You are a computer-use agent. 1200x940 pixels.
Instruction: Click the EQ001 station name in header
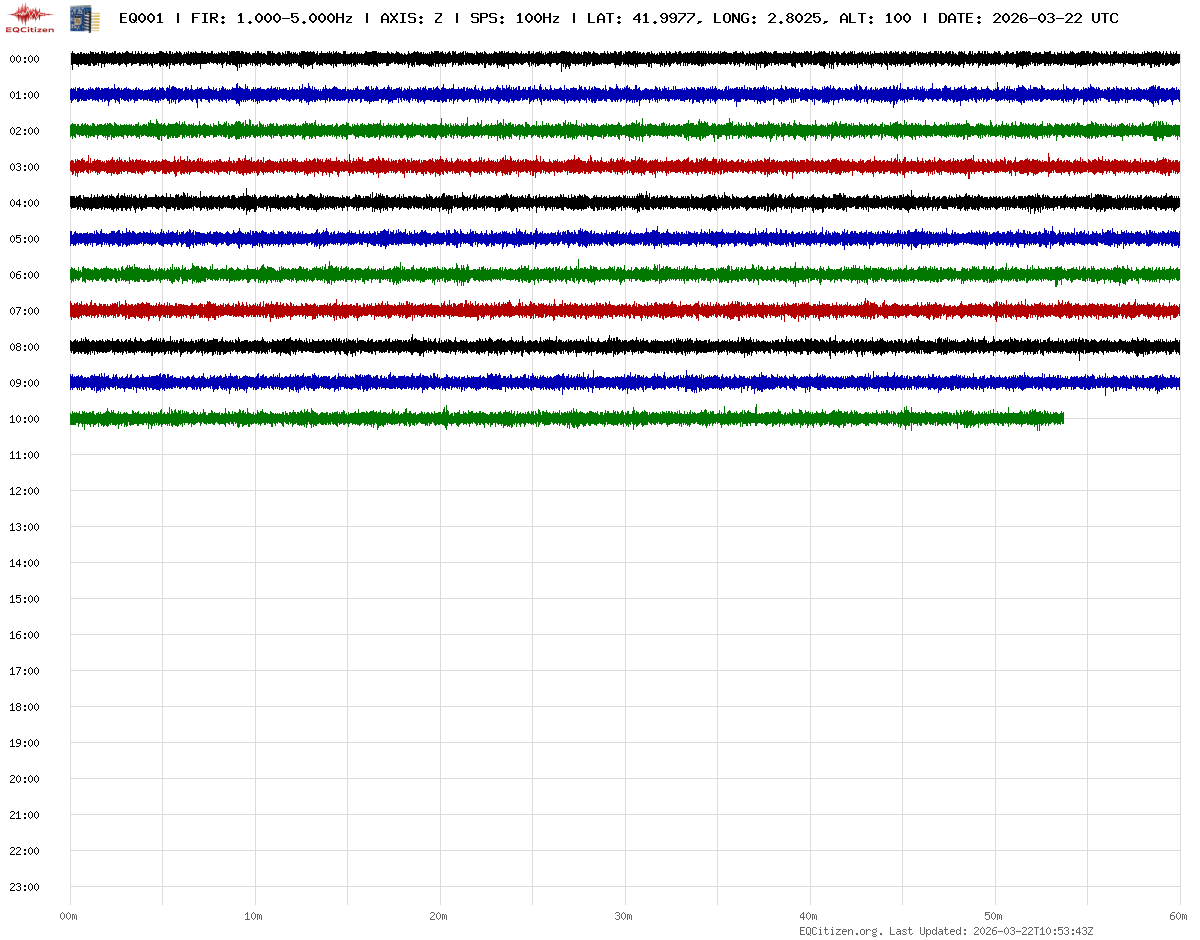141,18
